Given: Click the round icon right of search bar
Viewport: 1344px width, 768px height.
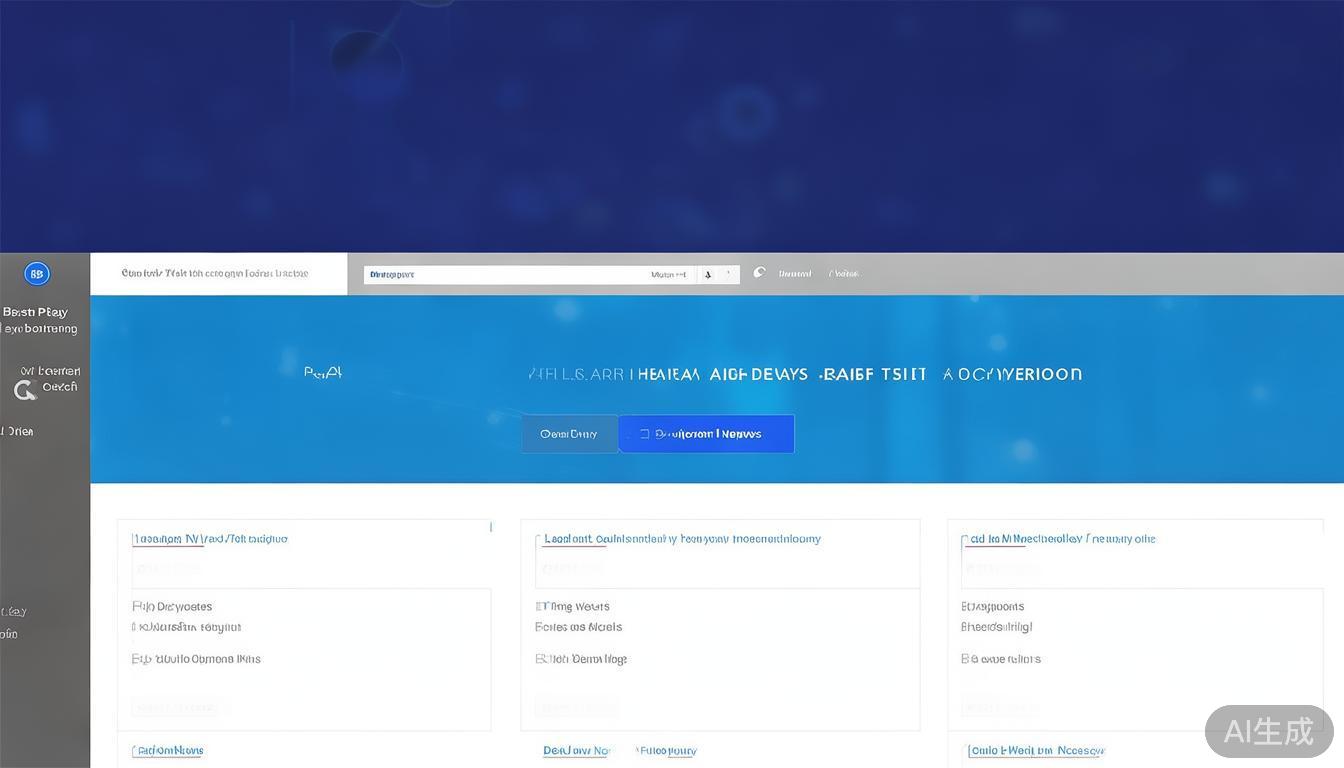Looking at the screenshot, I should [x=759, y=273].
